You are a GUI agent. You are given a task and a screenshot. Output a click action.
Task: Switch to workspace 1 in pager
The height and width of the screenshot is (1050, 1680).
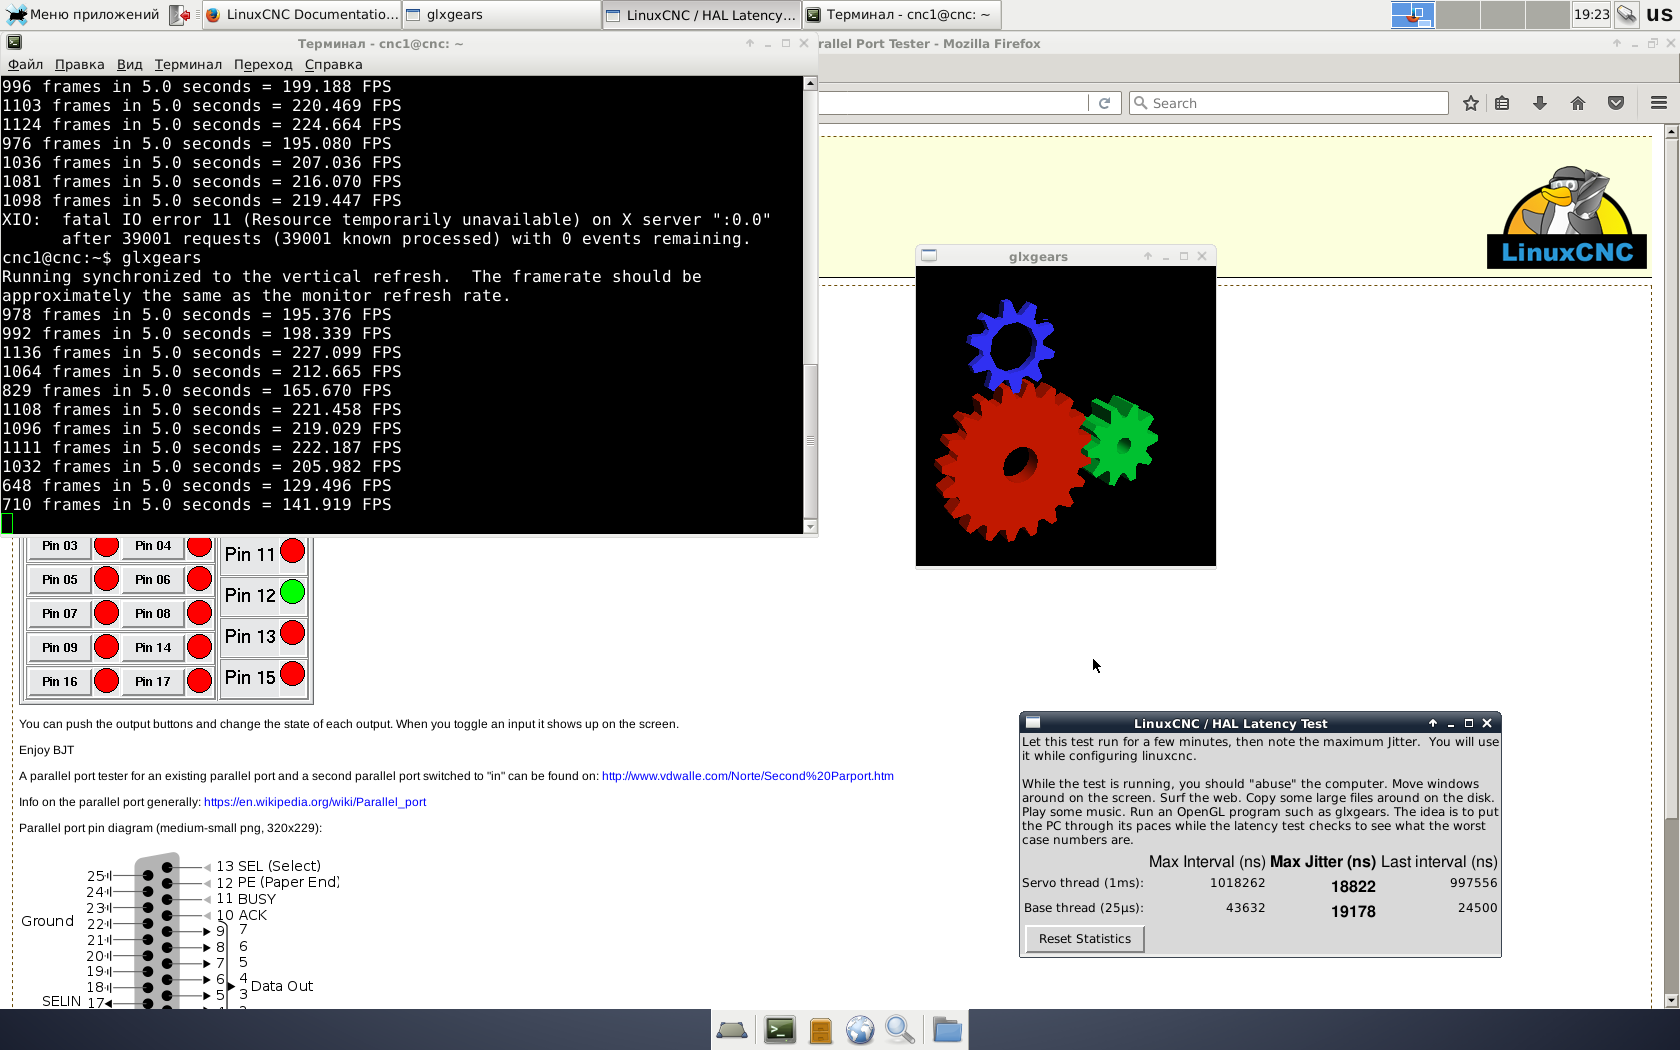(x=1413, y=14)
